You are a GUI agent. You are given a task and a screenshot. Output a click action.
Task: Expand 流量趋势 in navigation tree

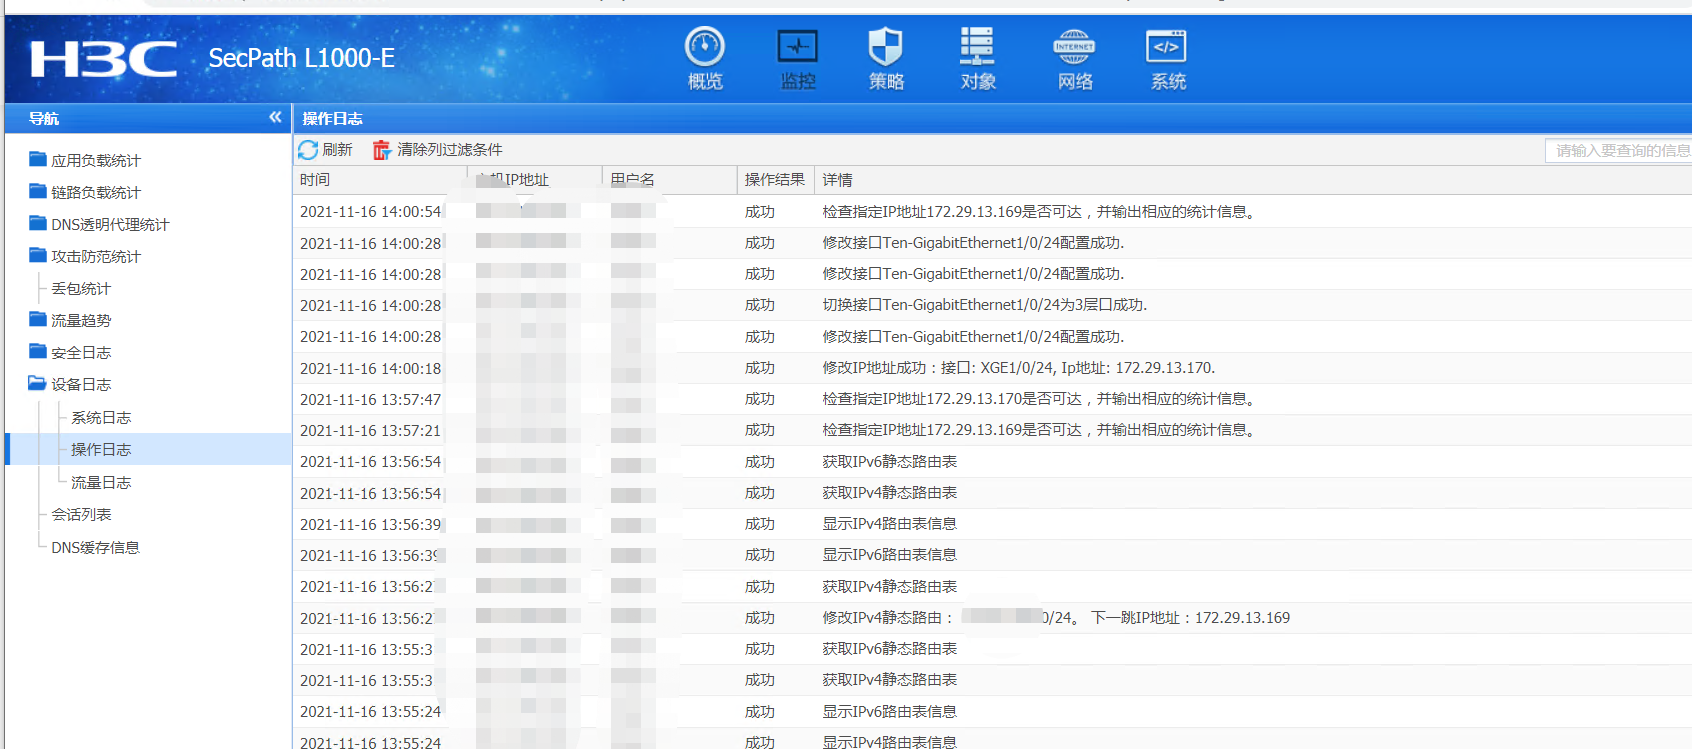coord(81,320)
